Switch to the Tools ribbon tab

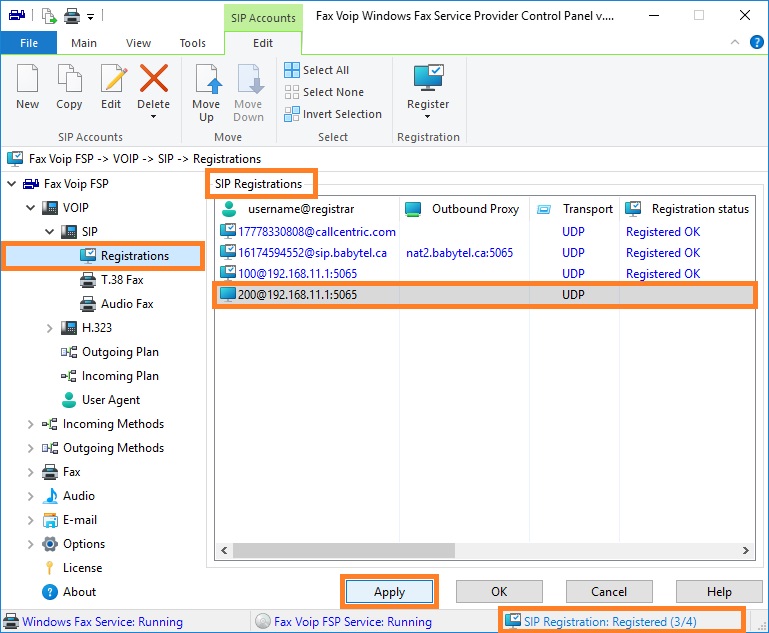pos(192,43)
